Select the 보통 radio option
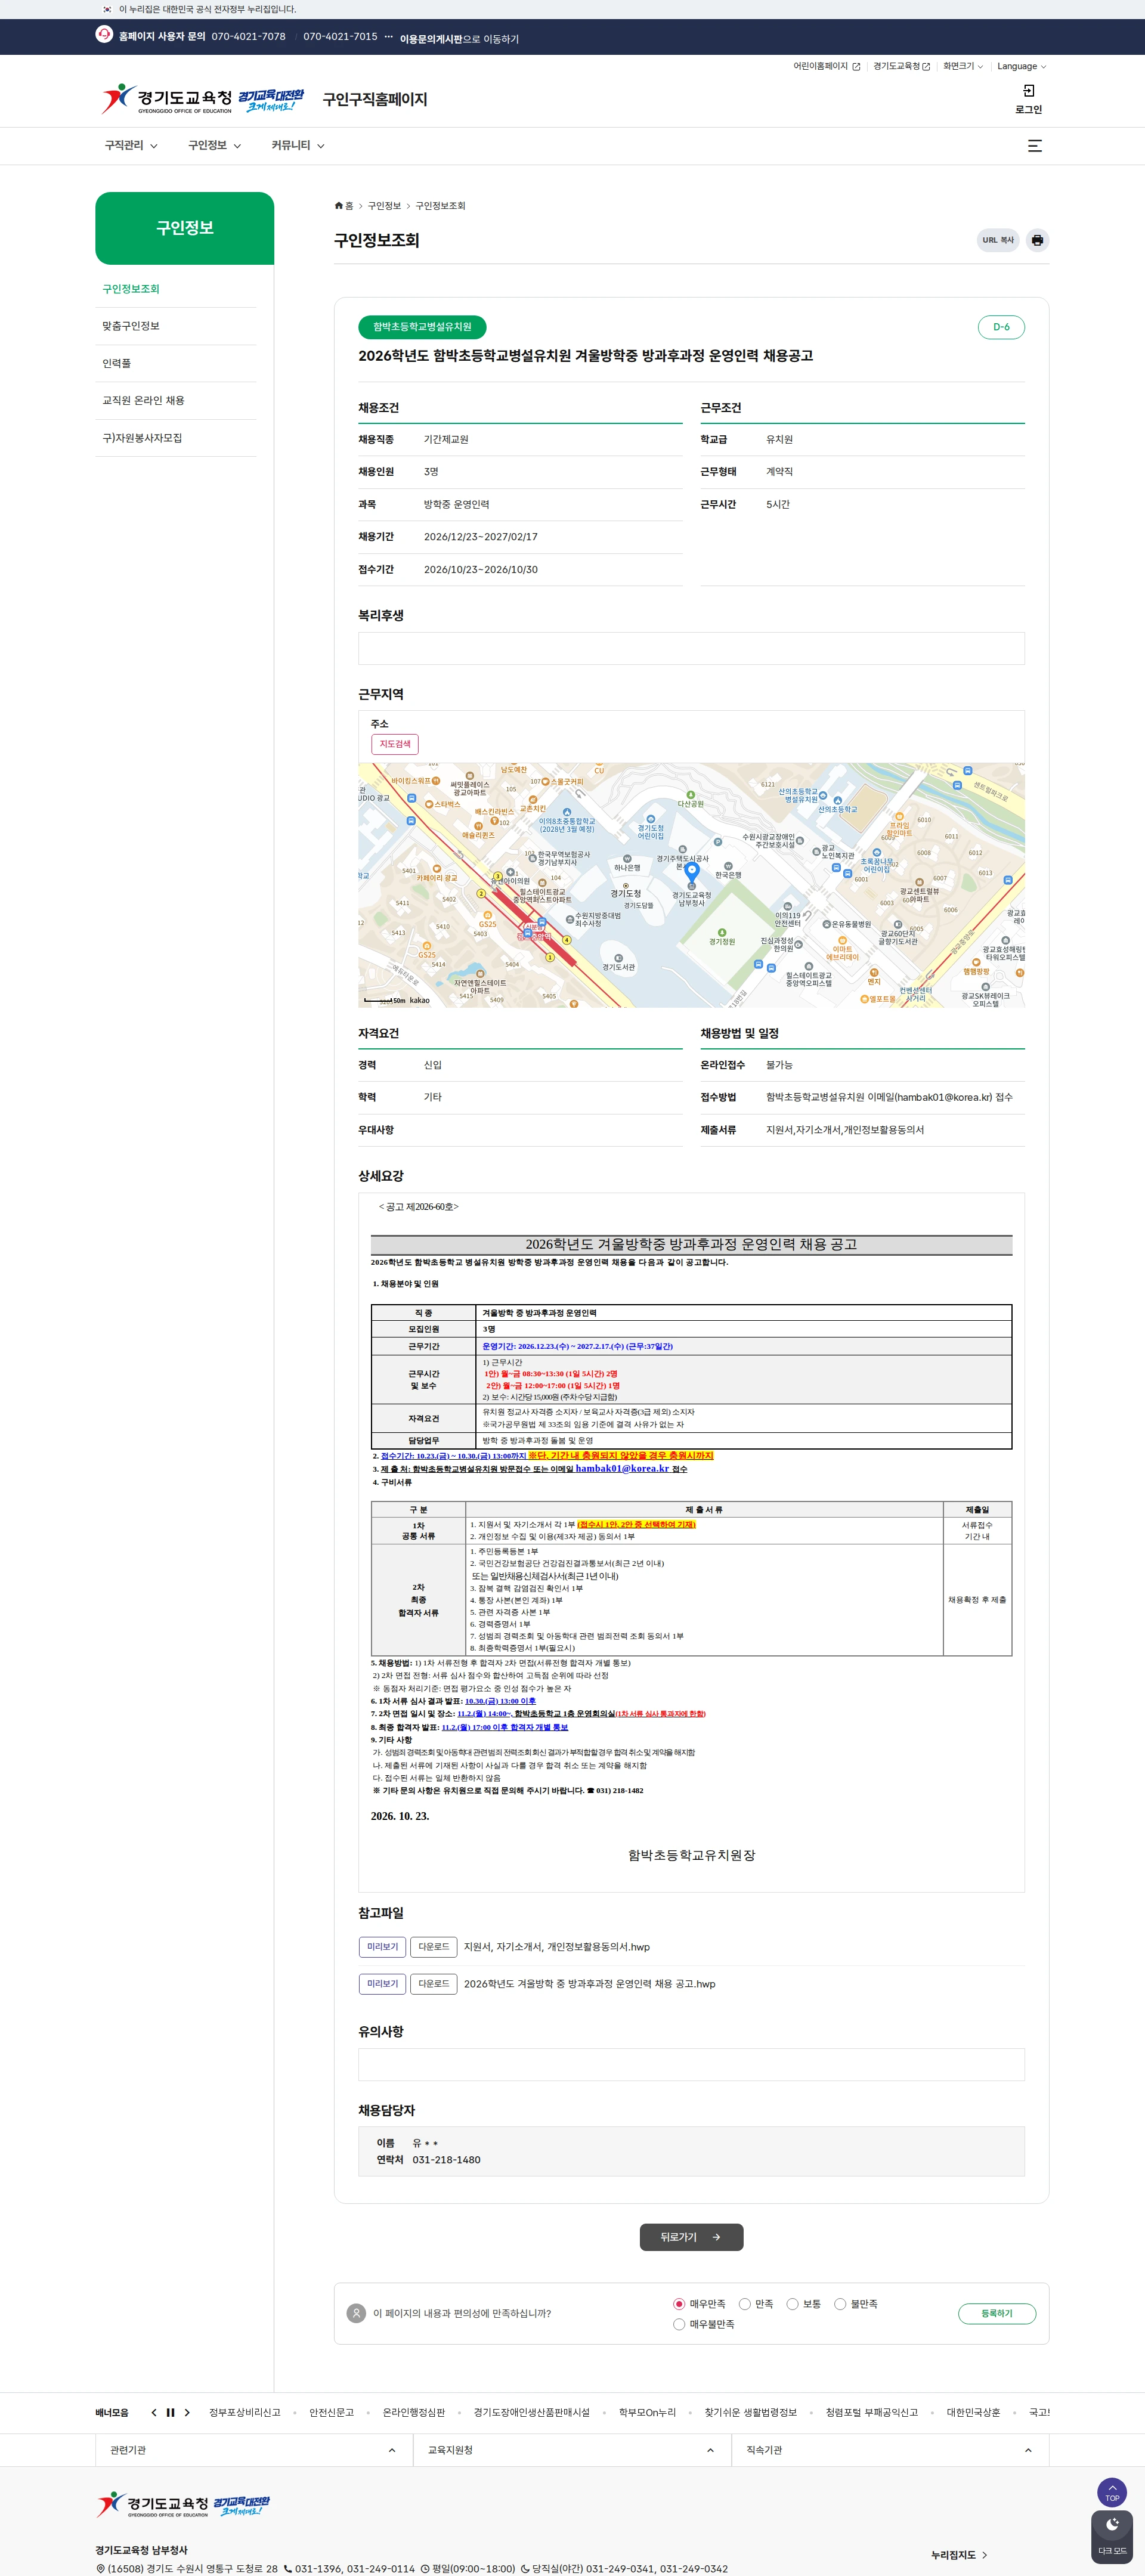 [x=792, y=2304]
